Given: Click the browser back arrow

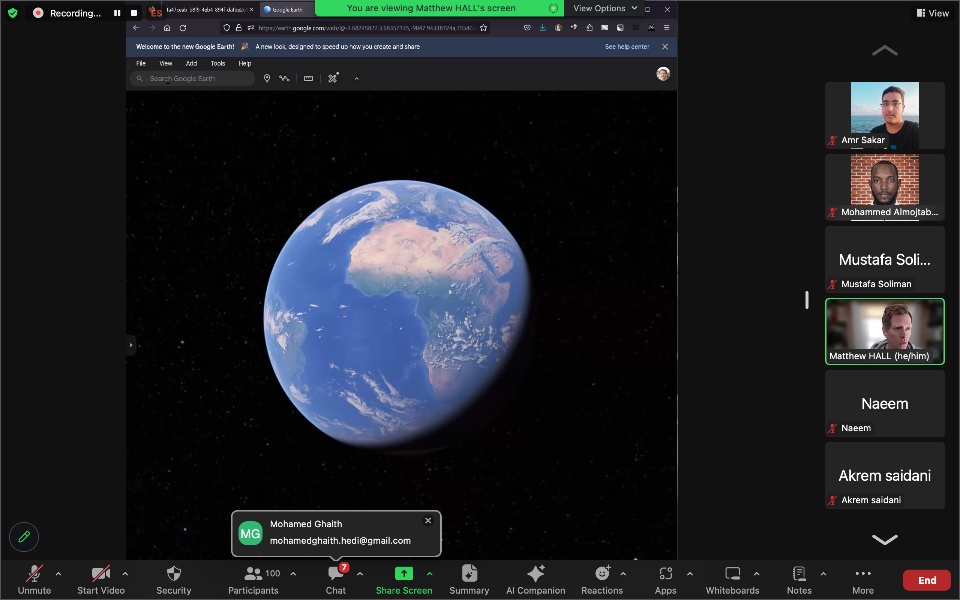Looking at the screenshot, I should coord(136,28).
